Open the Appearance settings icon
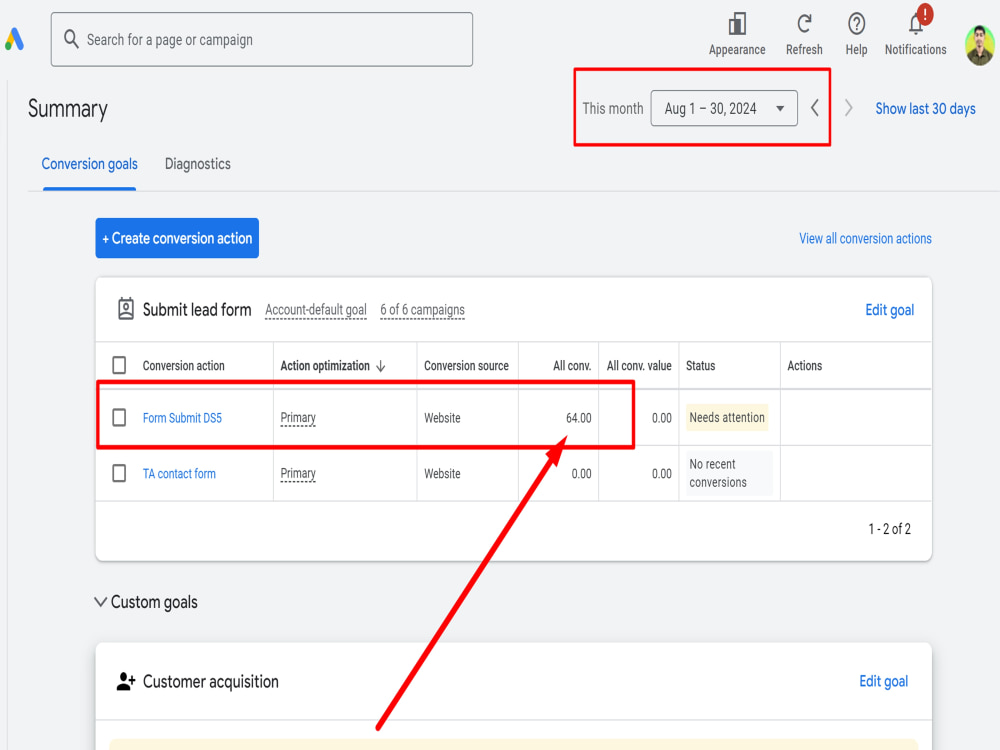 point(737,24)
